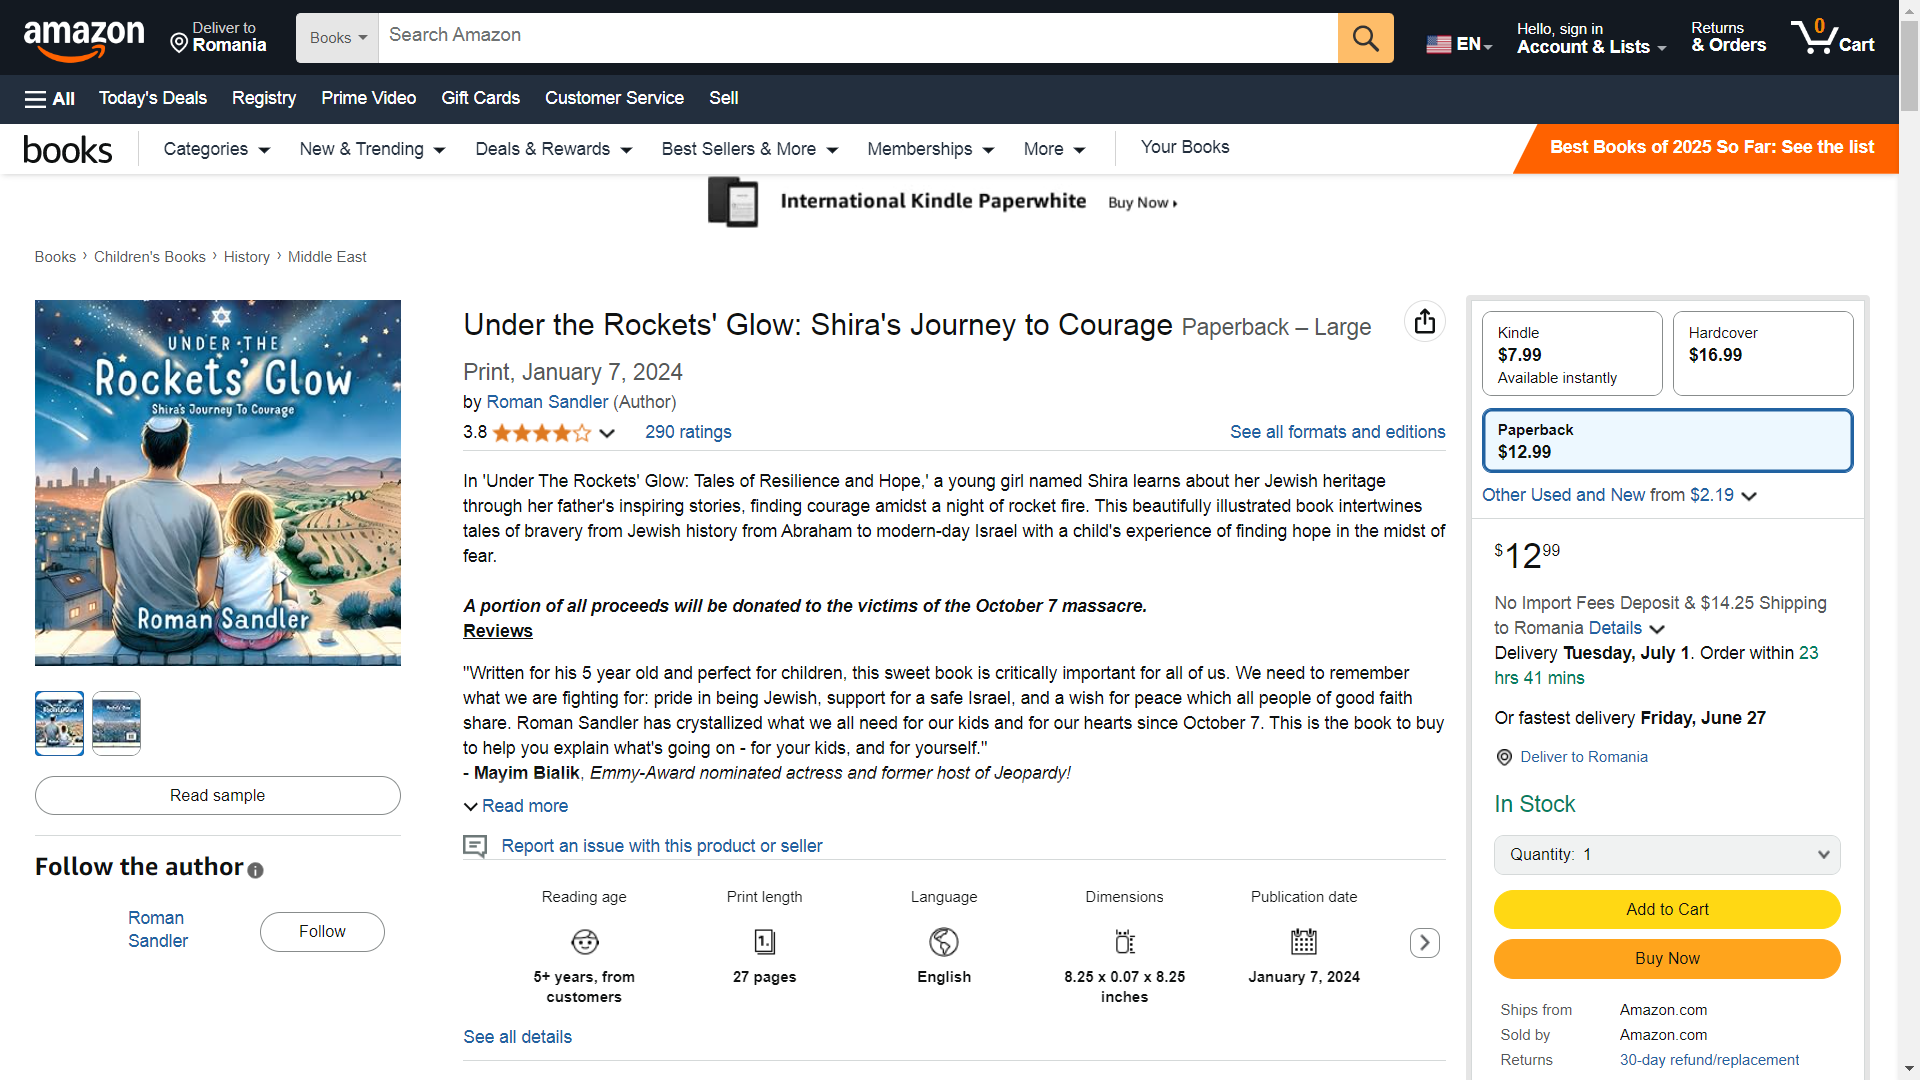Open 30-day refund/replacement link
Screen dimensions: 1920x1080
[x=1709, y=1060]
